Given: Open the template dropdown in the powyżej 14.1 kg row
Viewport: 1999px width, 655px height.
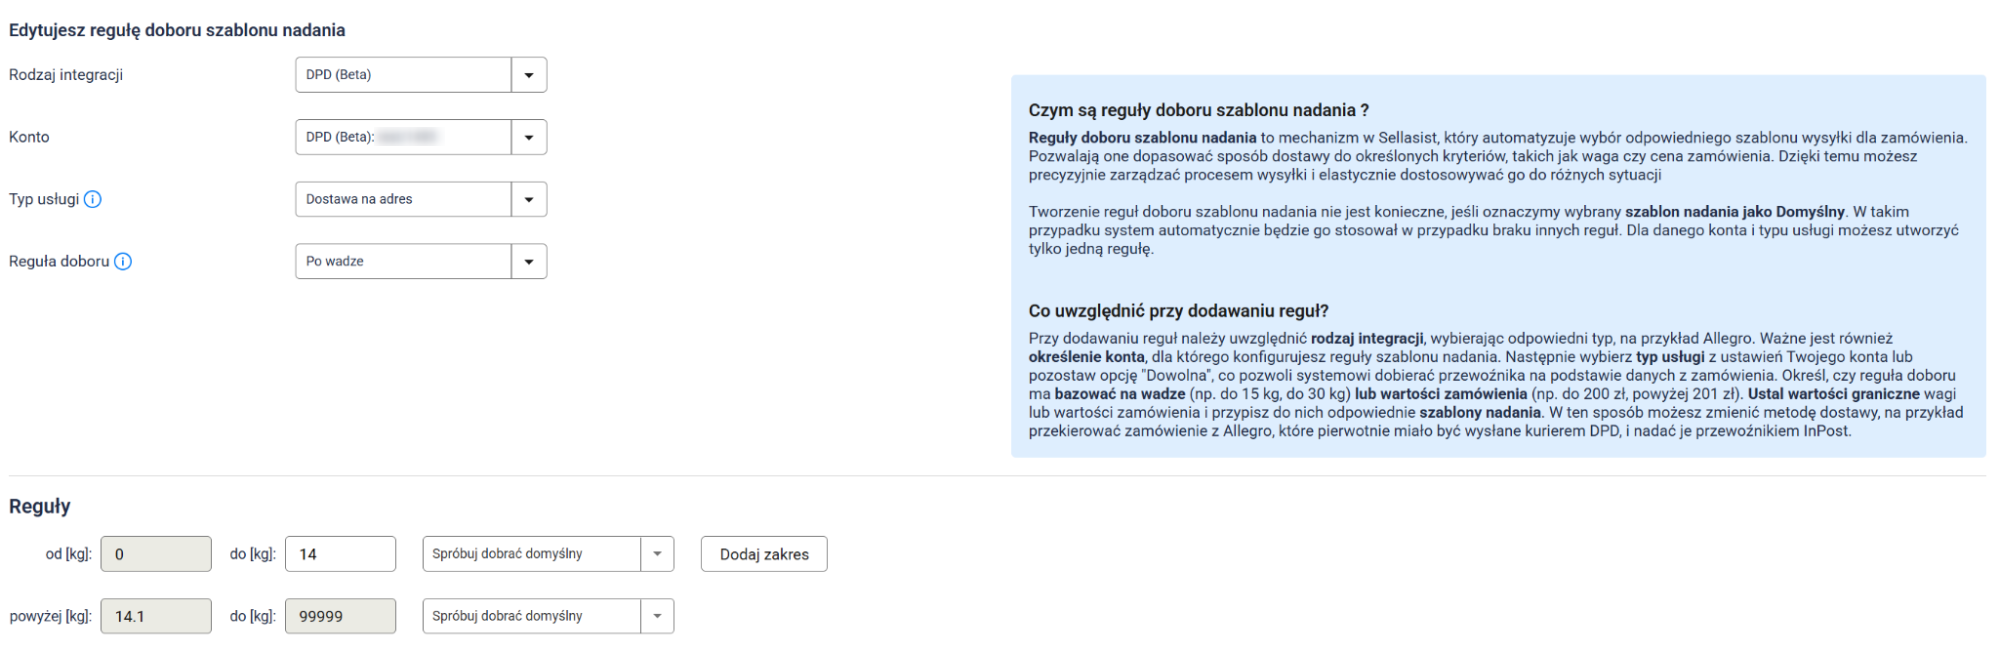Looking at the screenshot, I should point(547,616).
